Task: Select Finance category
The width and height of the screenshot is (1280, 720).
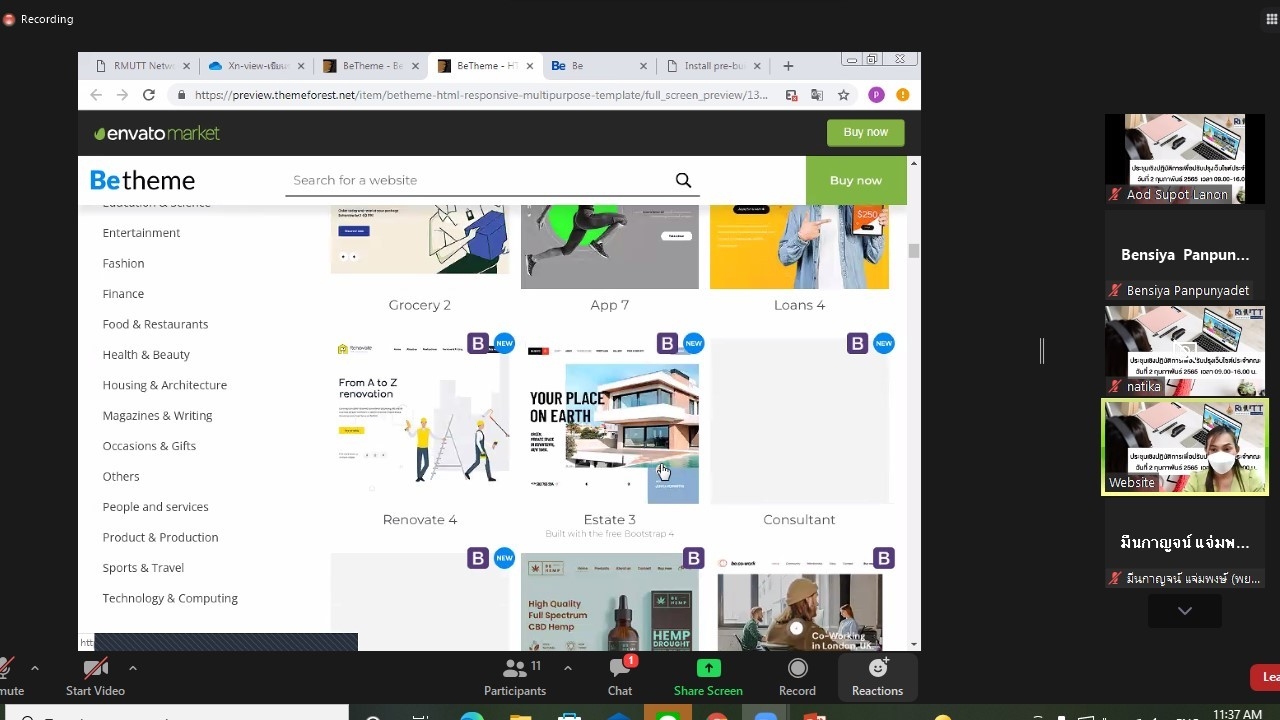Action: pos(123,294)
